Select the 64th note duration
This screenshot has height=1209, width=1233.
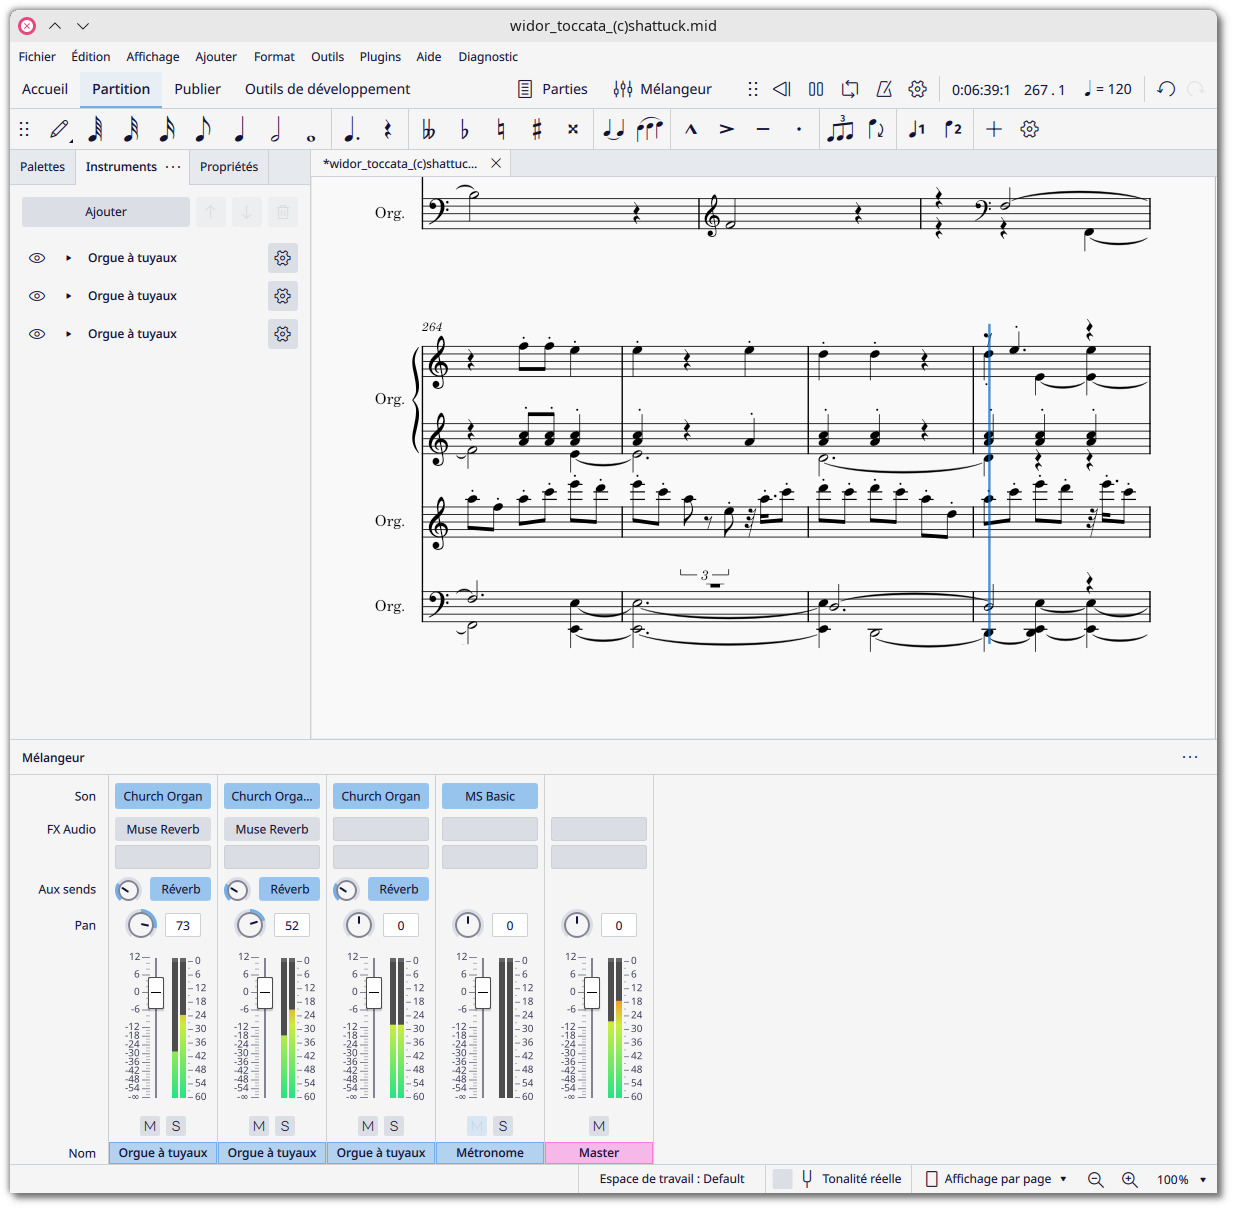pyautogui.click(x=96, y=129)
